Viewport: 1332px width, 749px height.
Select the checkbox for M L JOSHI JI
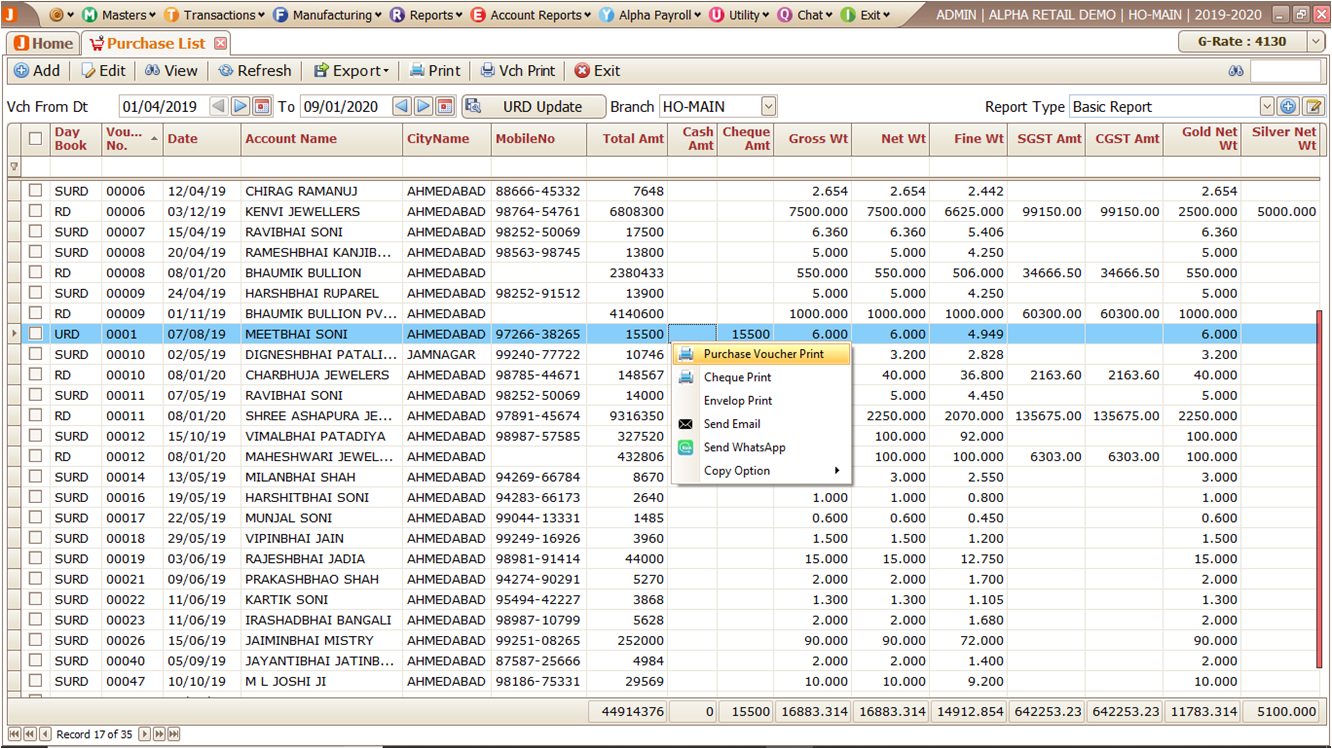36,681
